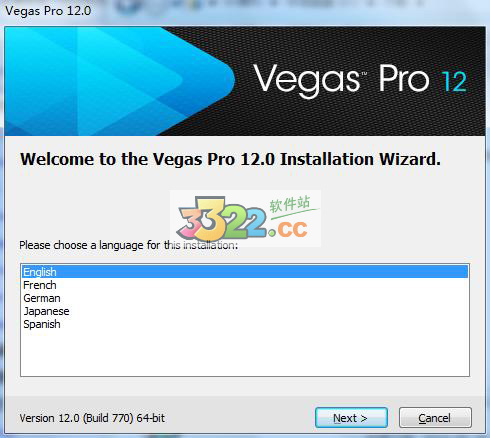Click the Welcome to Vegas Pro heading
Viewport: 490px width, 438px height.
point(230,159)
